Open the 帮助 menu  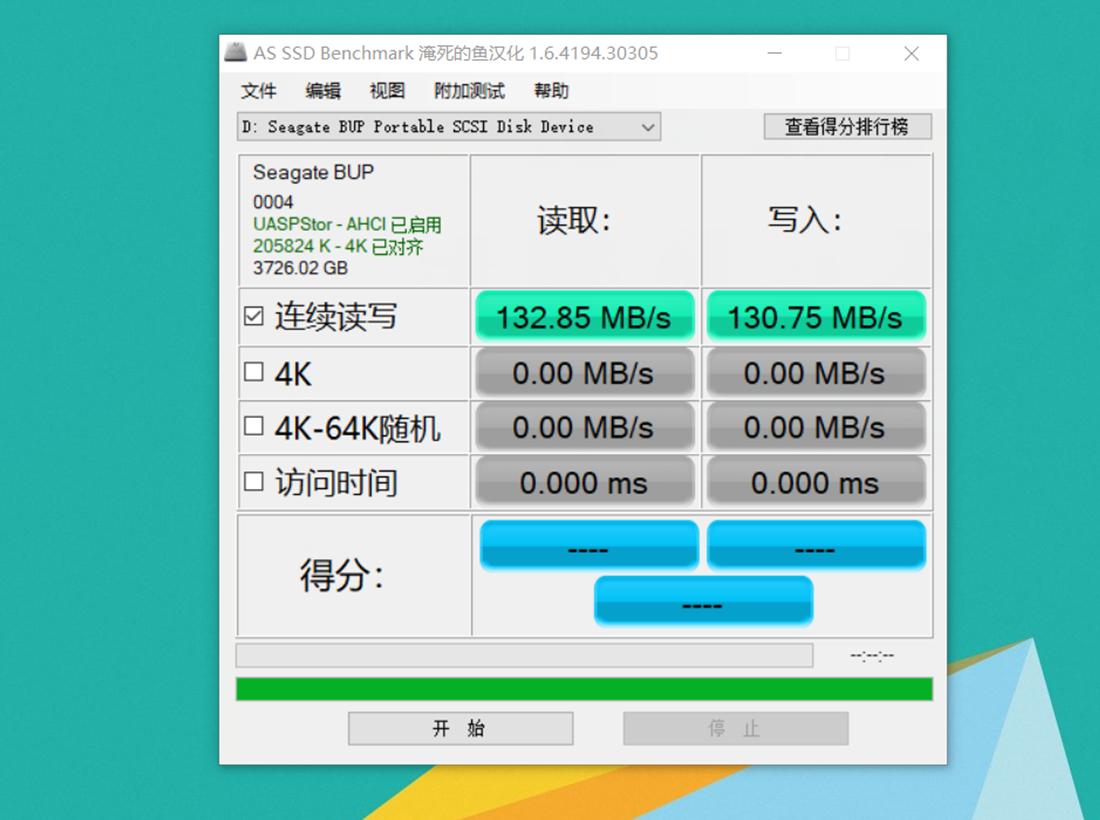click(x=553, y=91)
